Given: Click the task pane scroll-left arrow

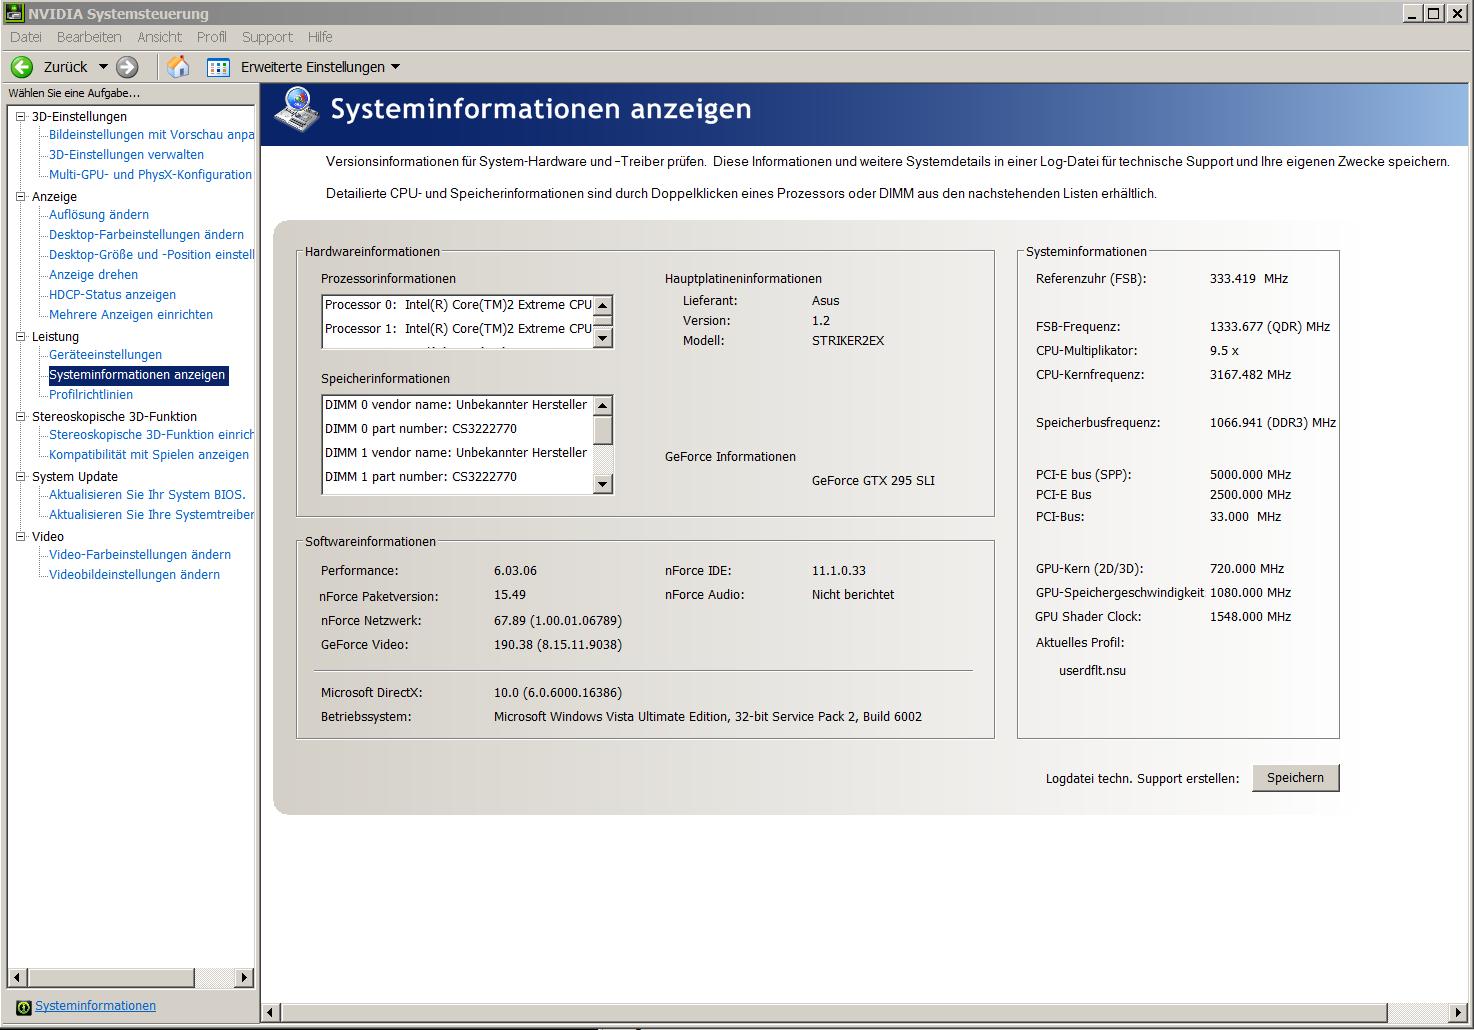Looking at the screenshot, I should click(x=17, y=977).
